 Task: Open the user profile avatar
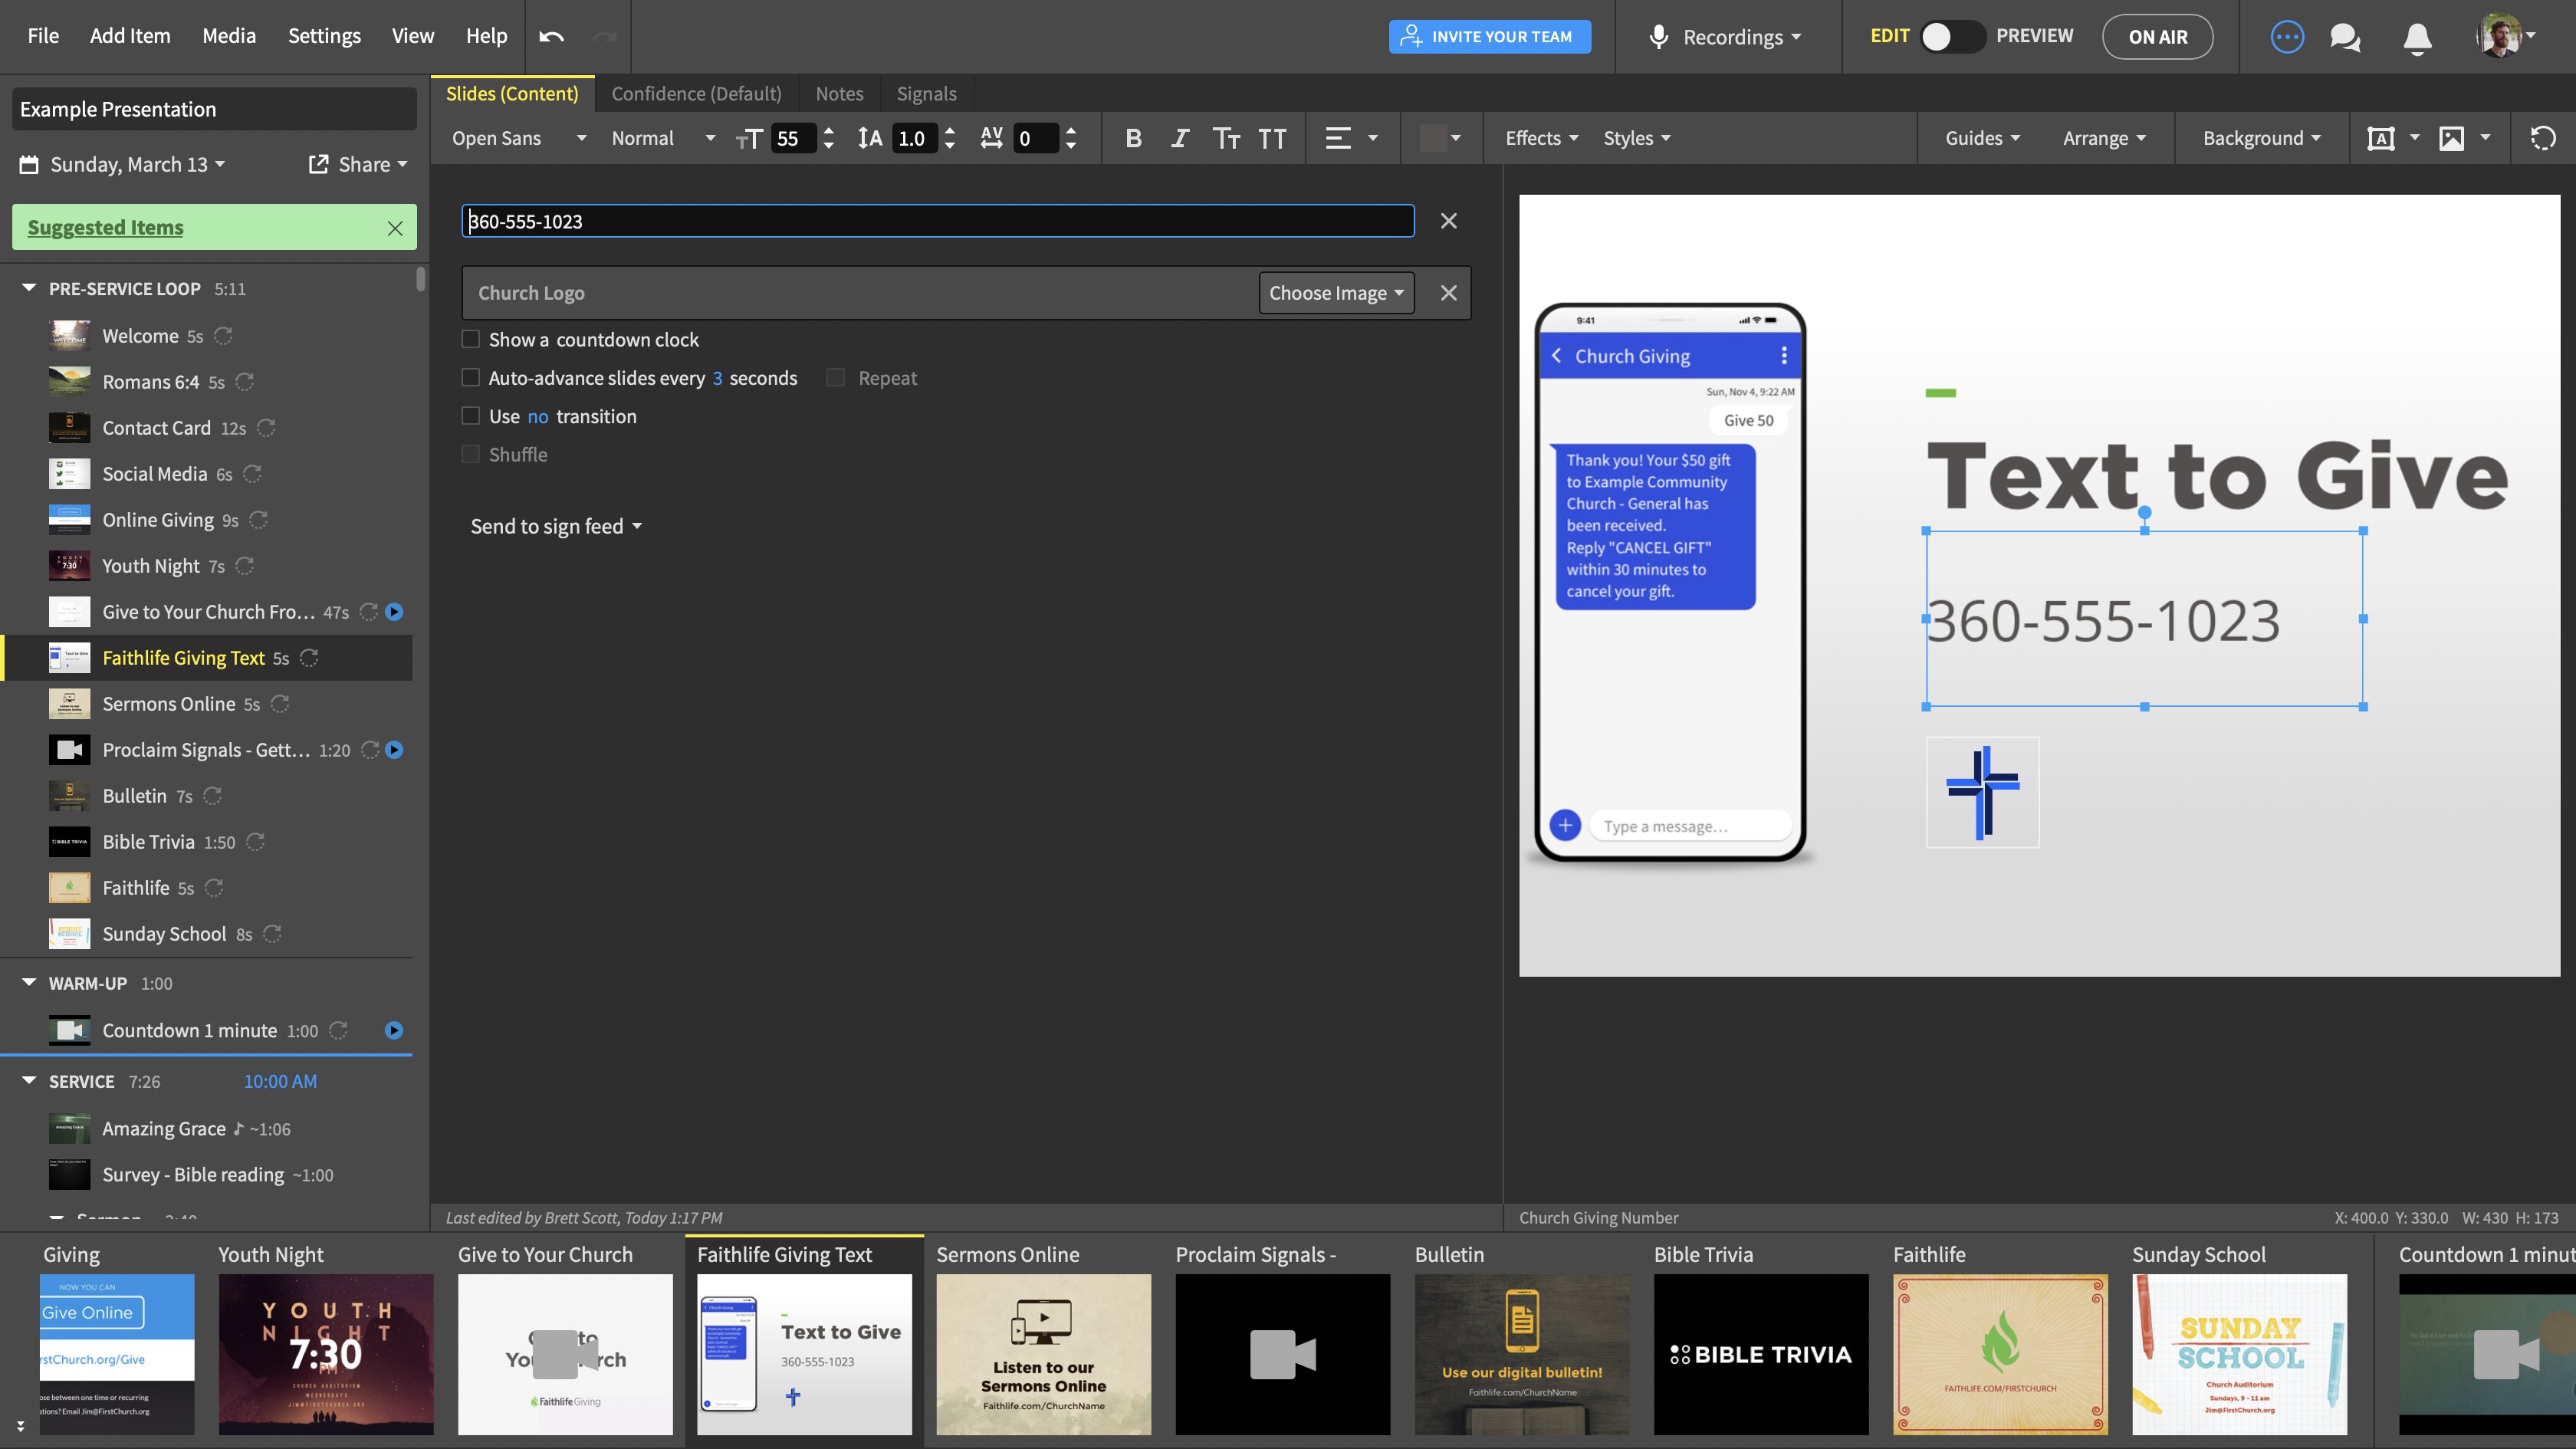click(2499, 36)
